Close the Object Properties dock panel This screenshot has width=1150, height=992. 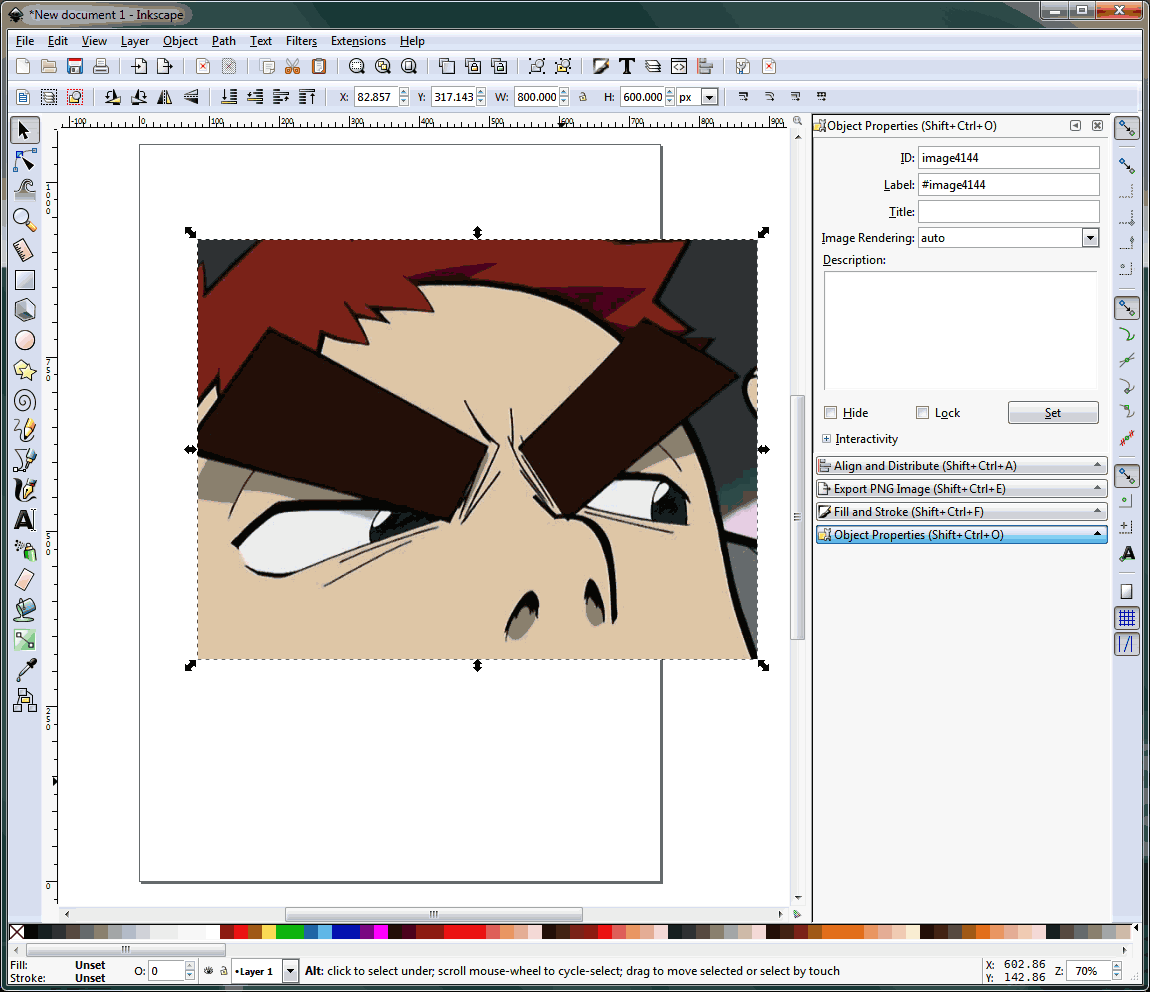pos(1097,125)
